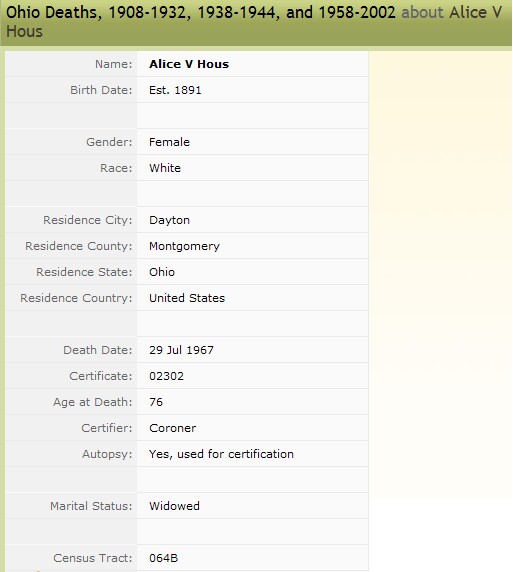Select Census Tract value 064B
Viewport: 513px width, 572px height.
(x=163, y=558)
